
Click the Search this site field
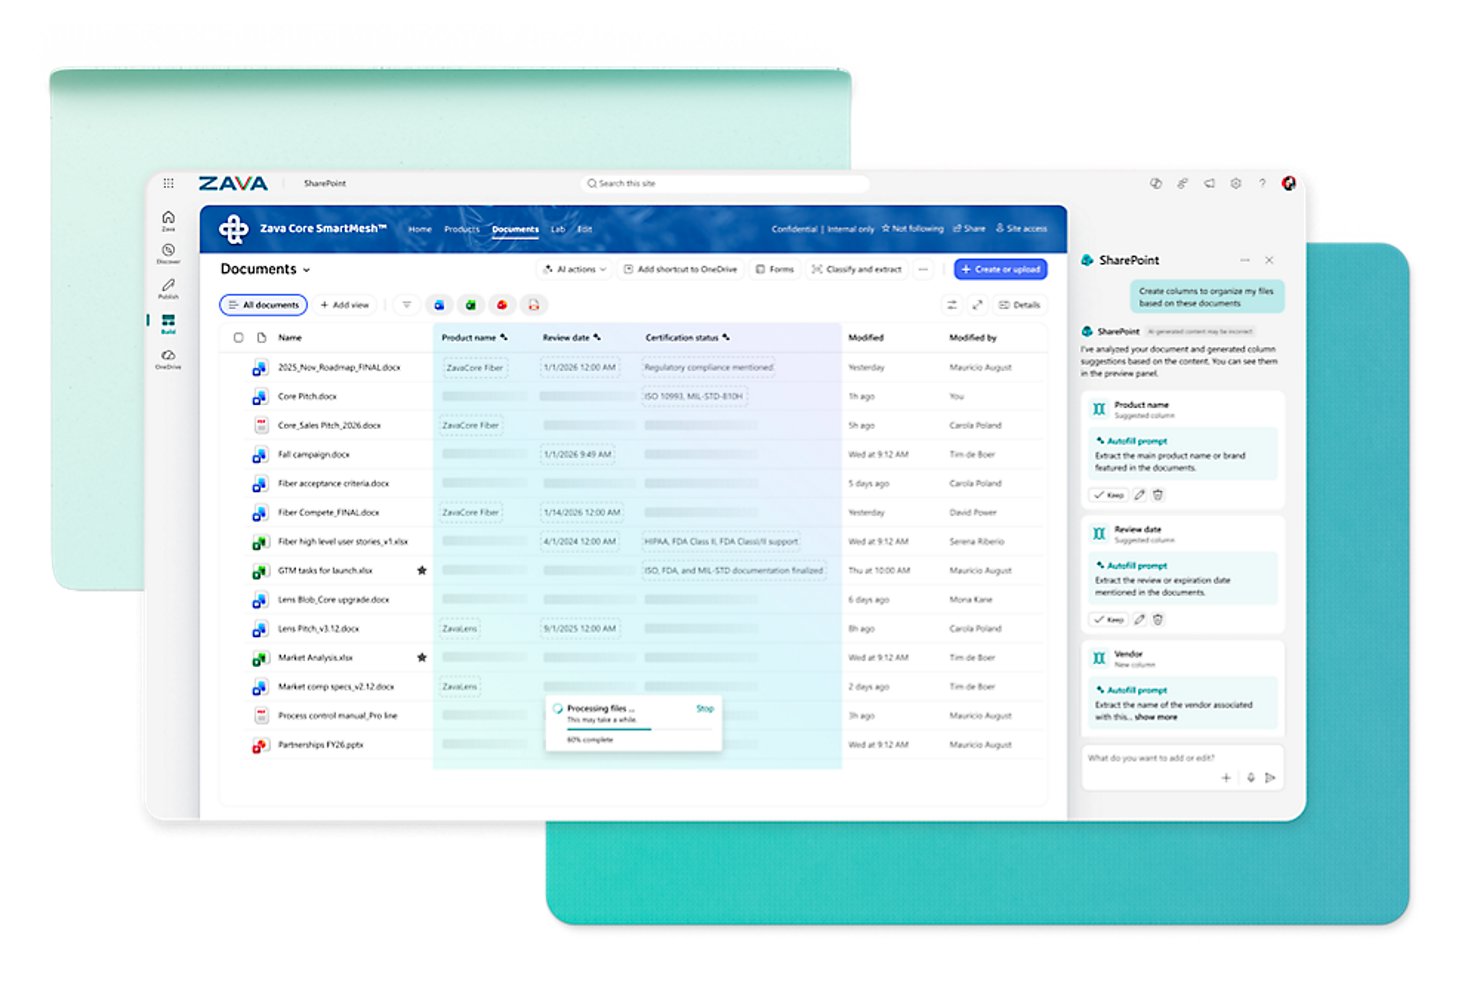coord(725,183)
